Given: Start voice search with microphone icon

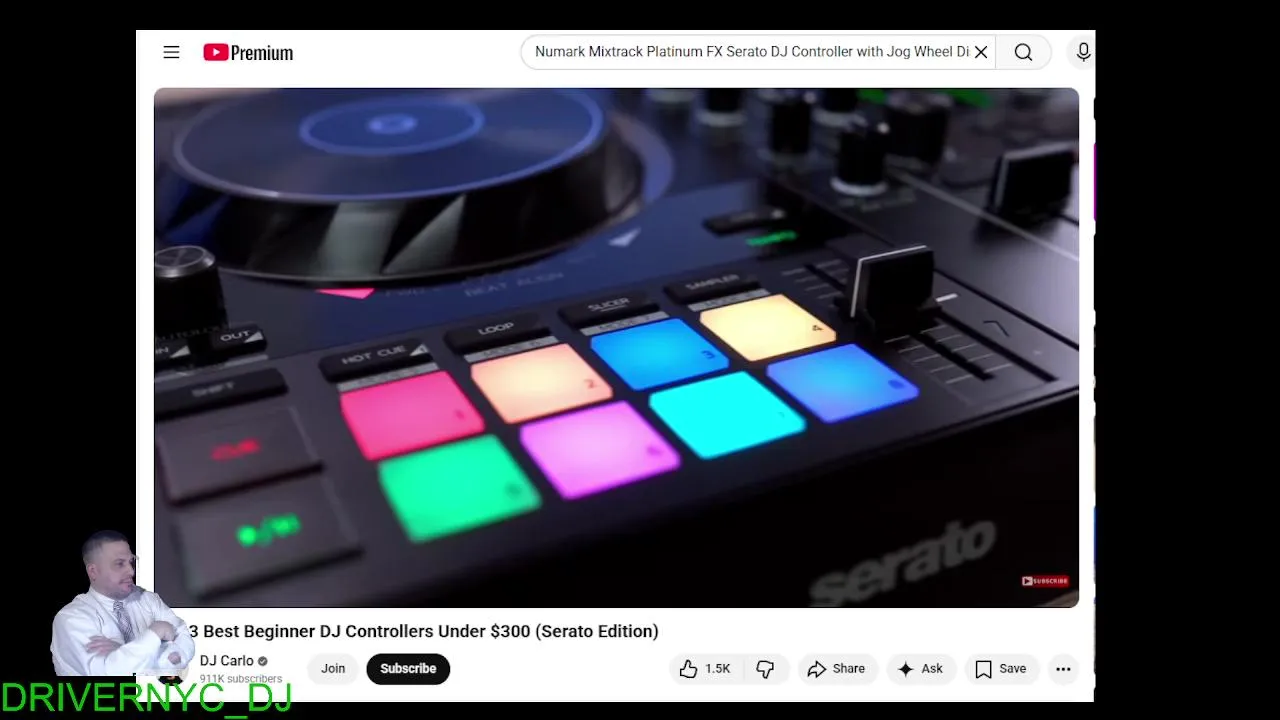Looking at the screenshot, I should click(1083, 52).
